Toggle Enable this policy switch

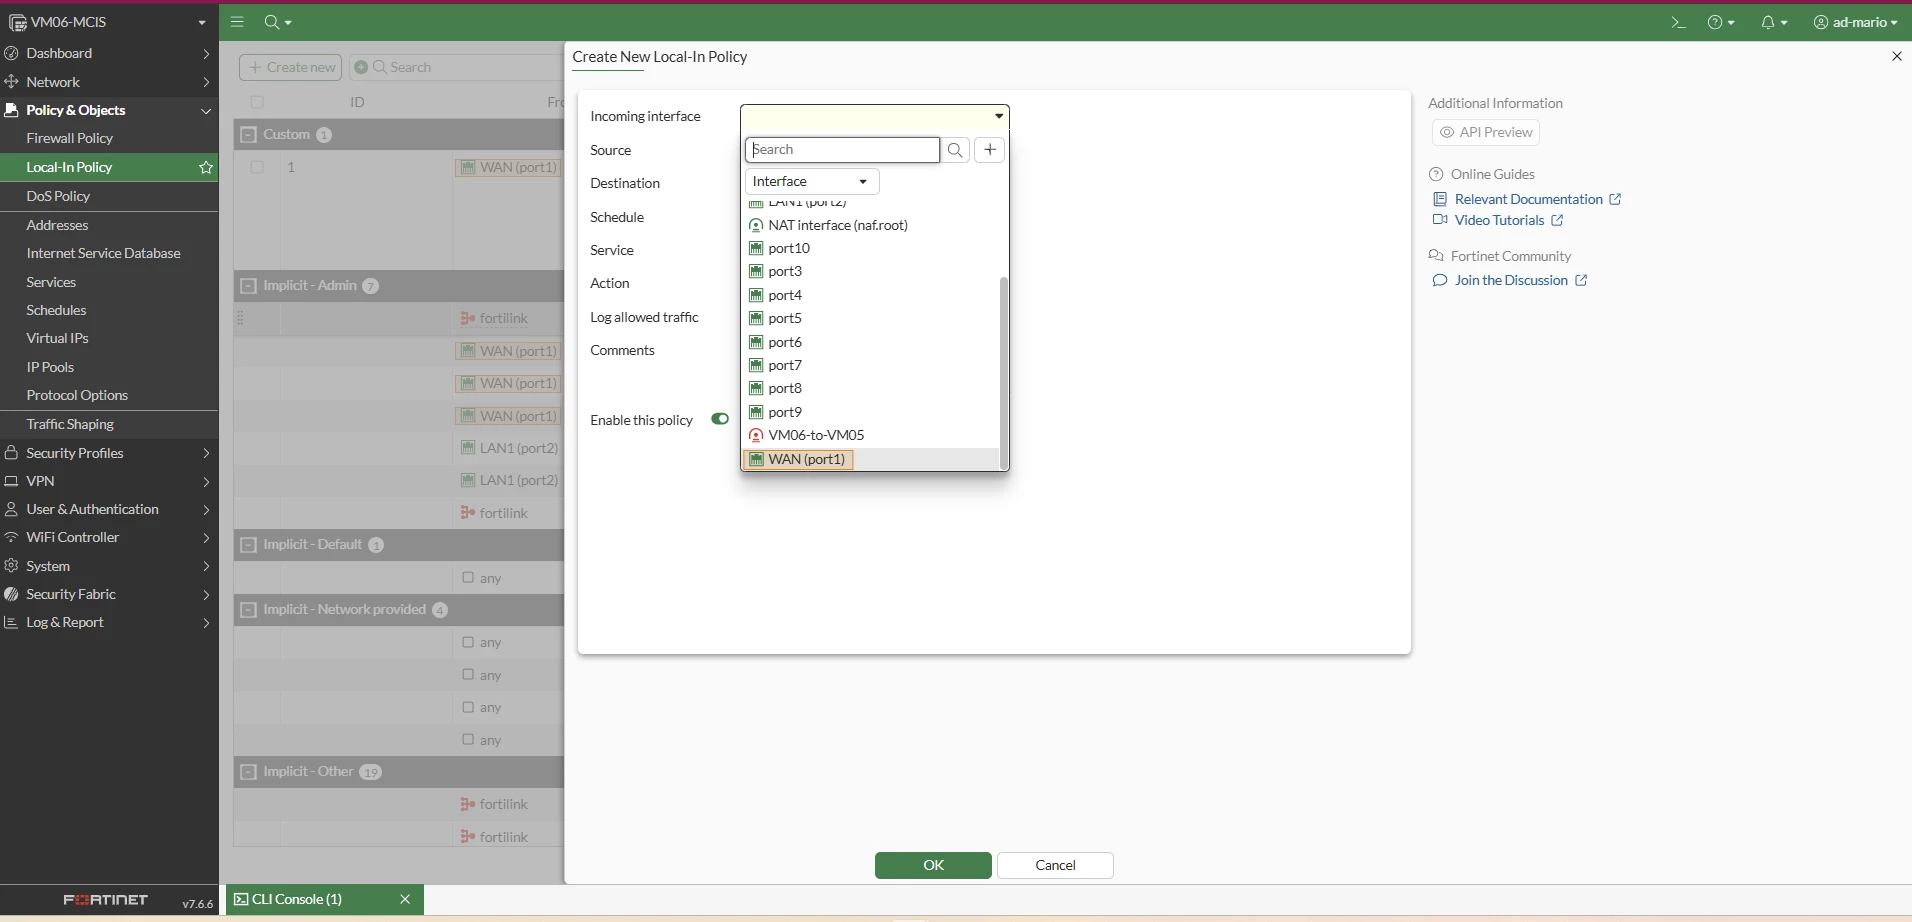(719, 419)
